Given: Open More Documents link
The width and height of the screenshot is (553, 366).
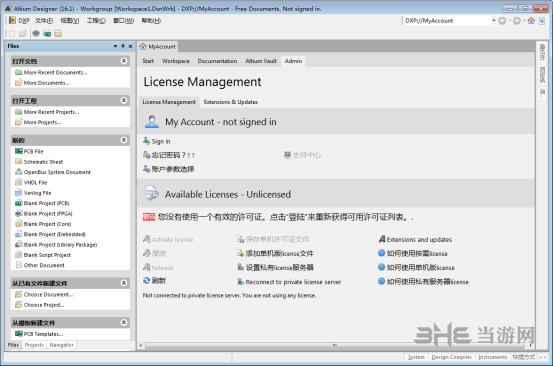Looking at the screenshot, I should pyautogui.click(x=46, y=83).
